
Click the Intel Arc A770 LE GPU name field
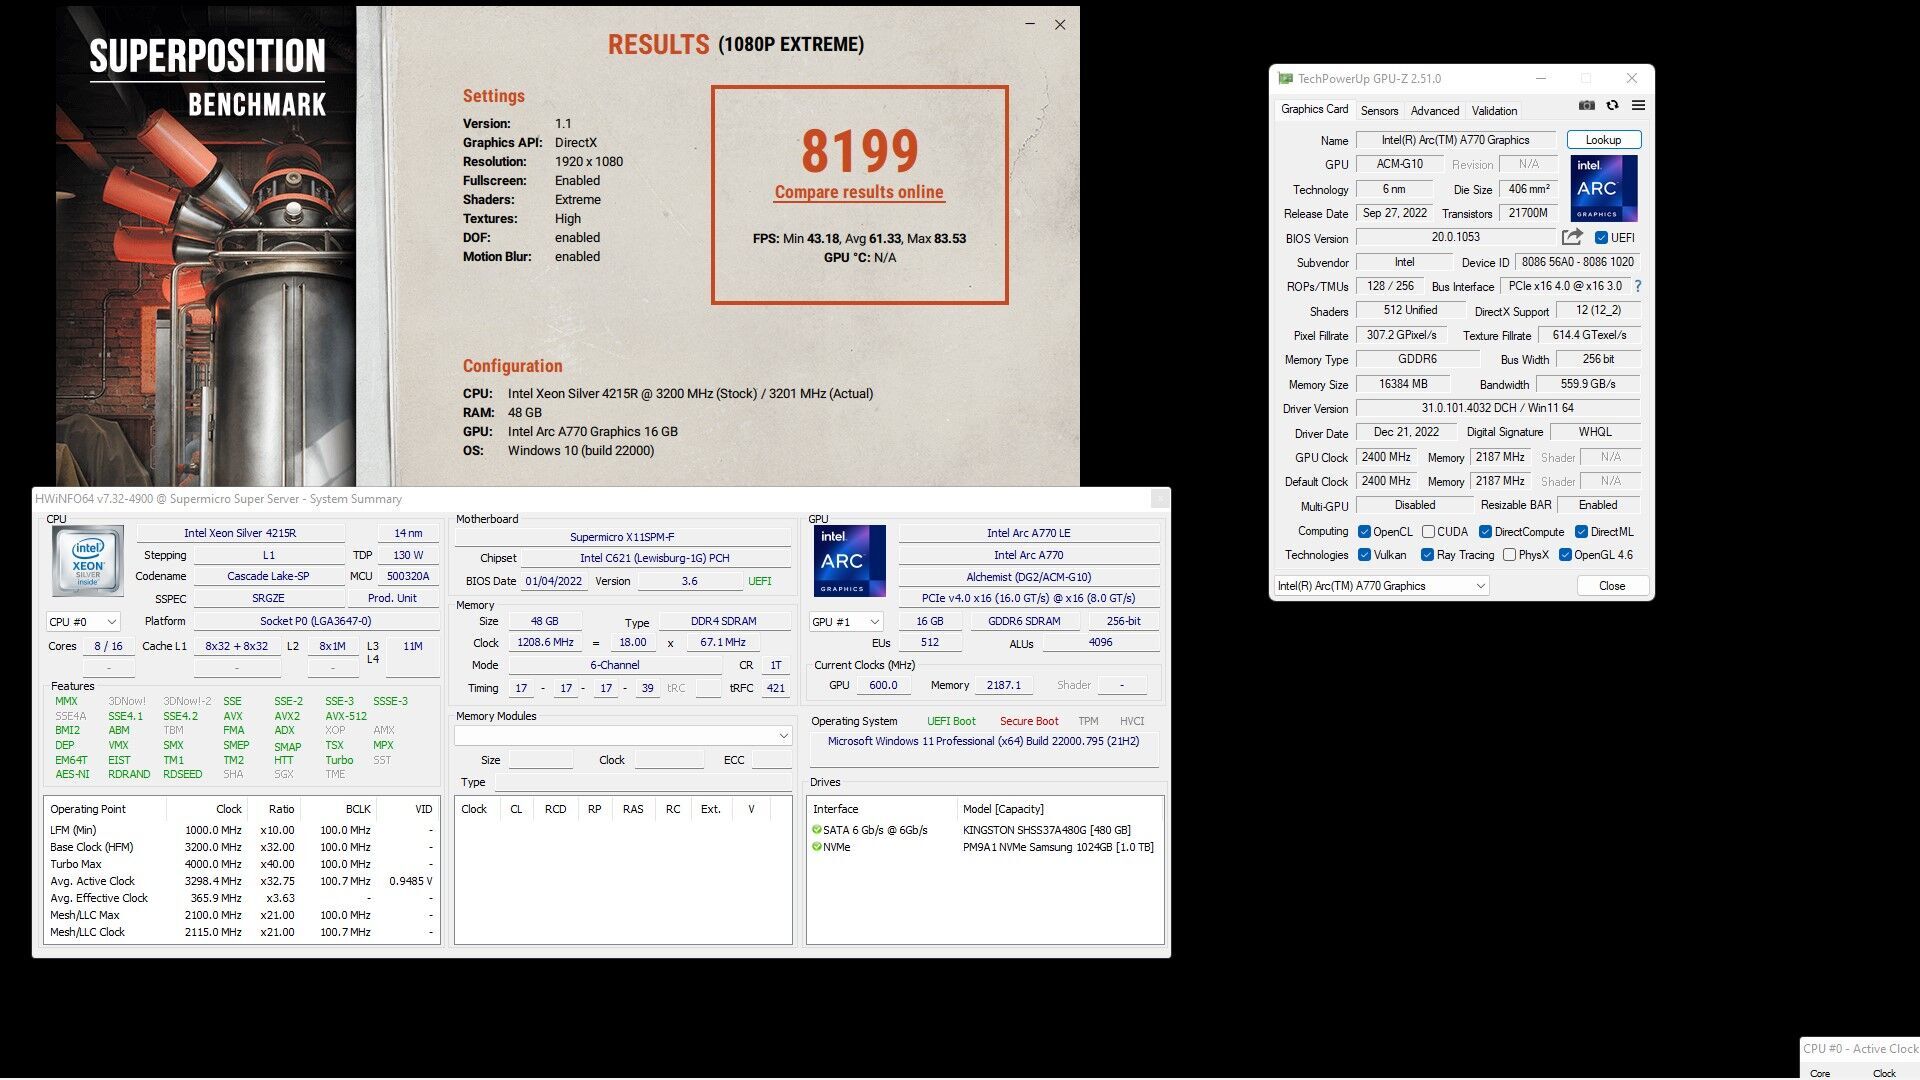tap(1028, 533)
